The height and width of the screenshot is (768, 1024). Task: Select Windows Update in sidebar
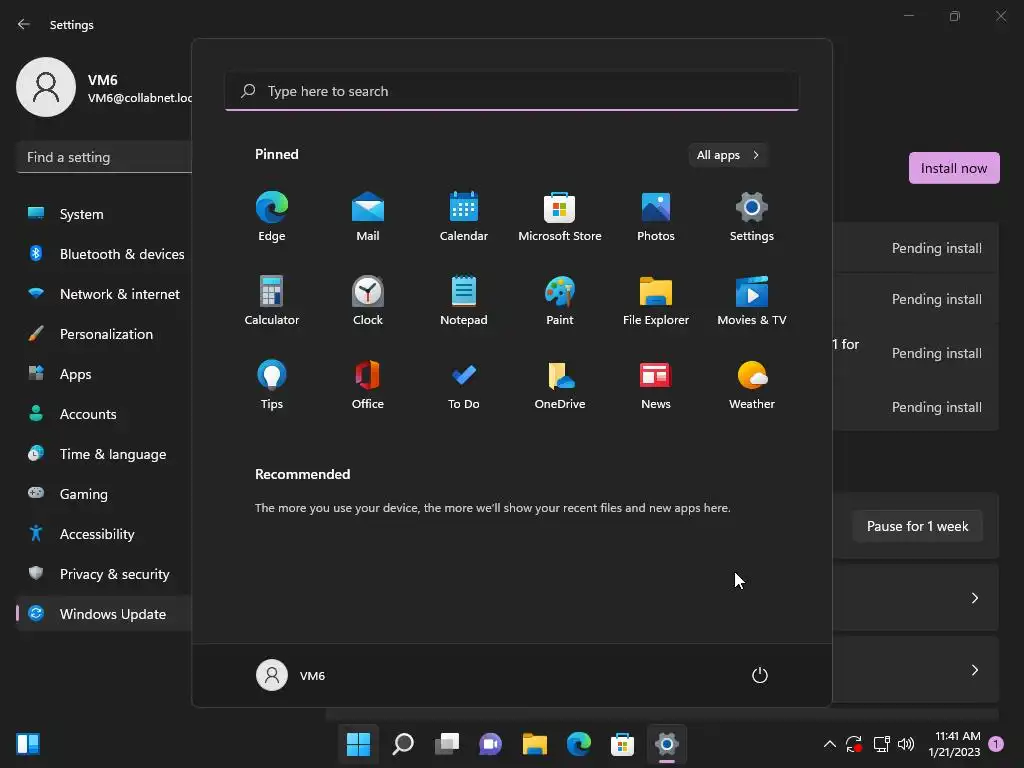[x=104, y=614]
